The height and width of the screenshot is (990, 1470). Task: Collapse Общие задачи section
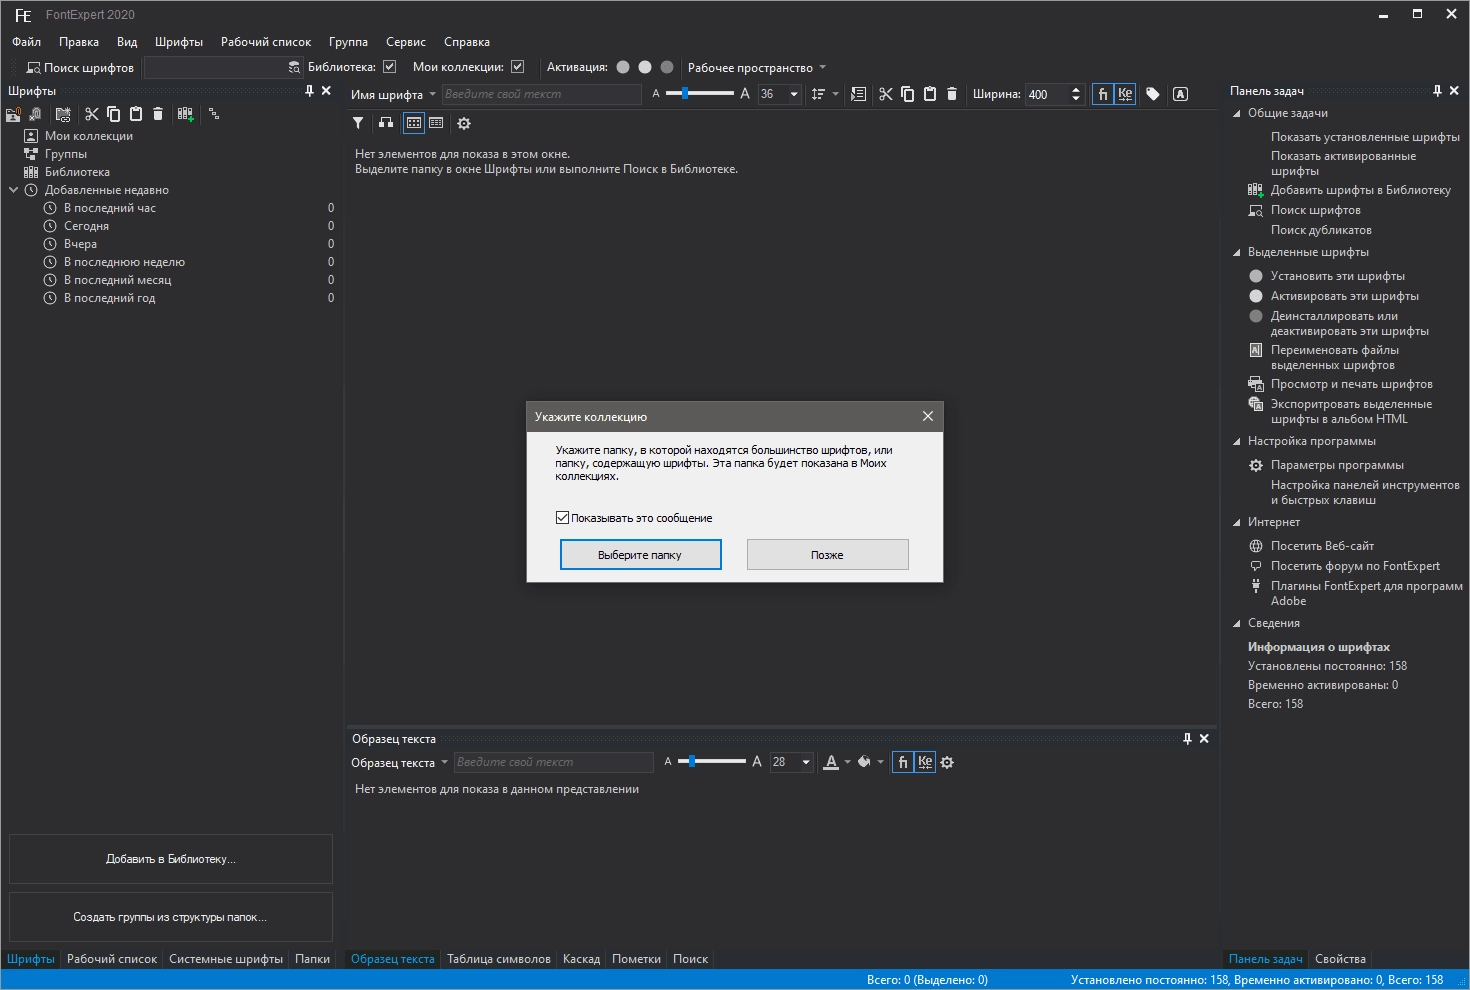[x=1237, y=114]
